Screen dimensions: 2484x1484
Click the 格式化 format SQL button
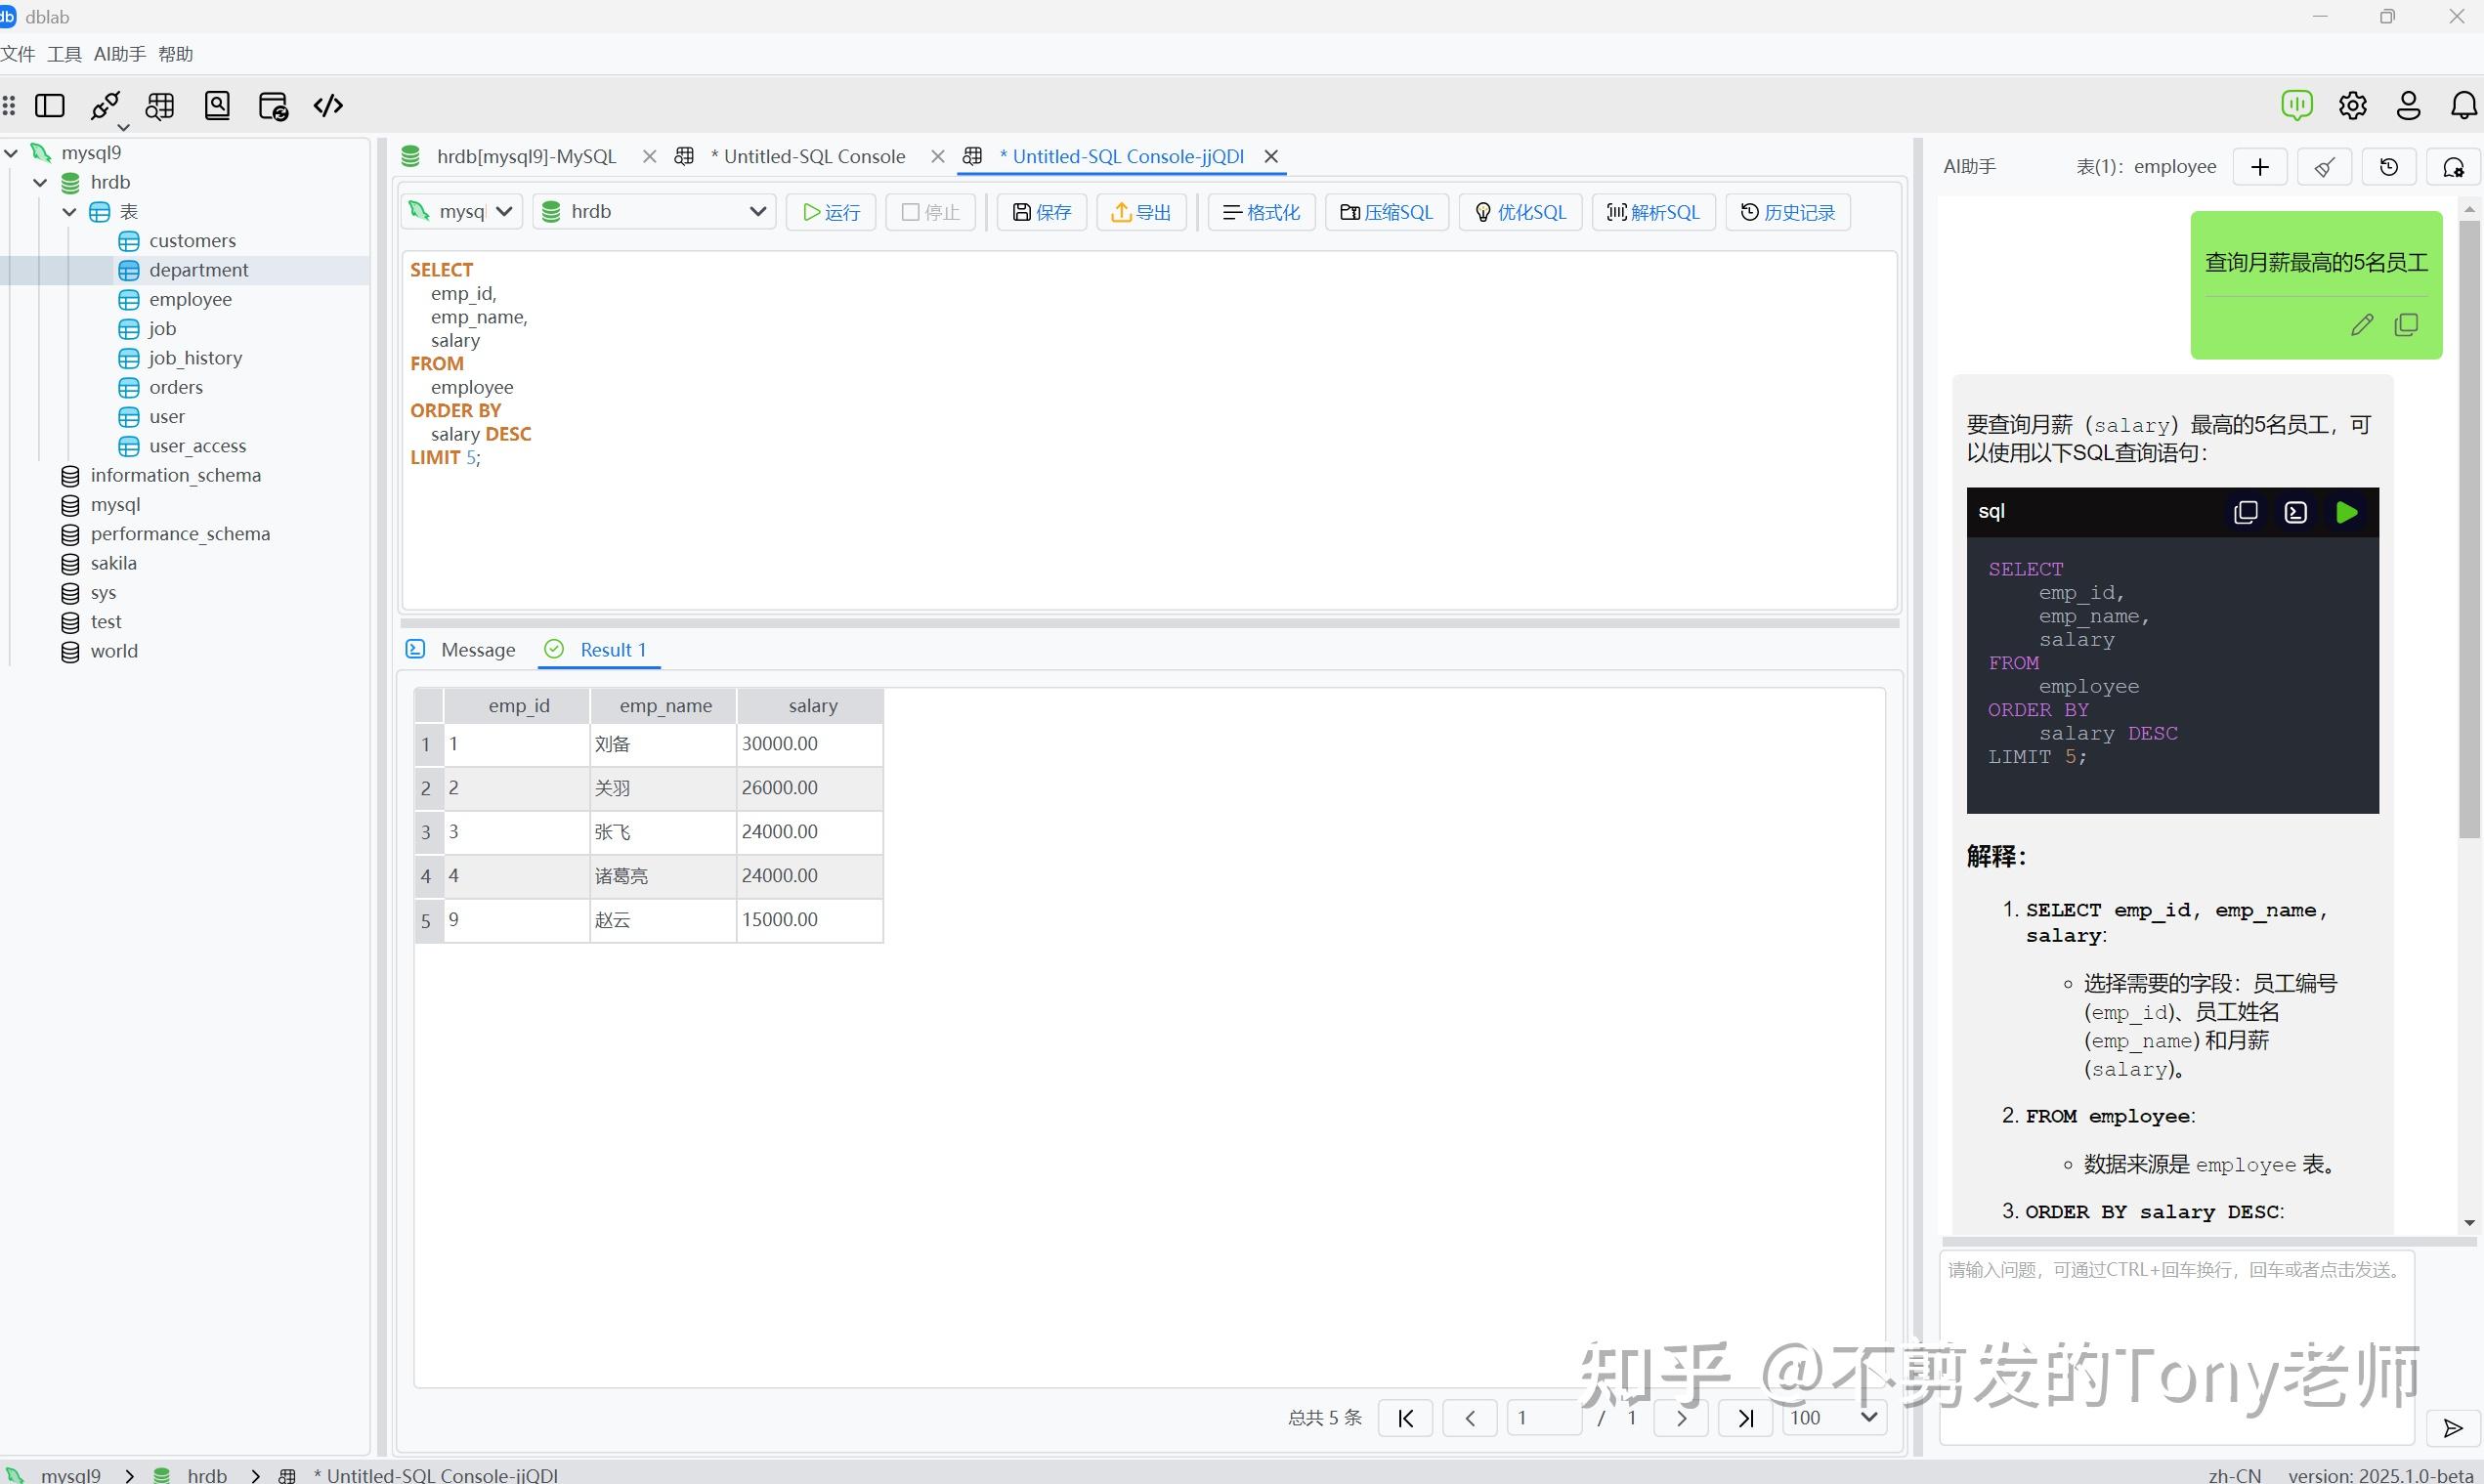click(x=1260, y=211)
